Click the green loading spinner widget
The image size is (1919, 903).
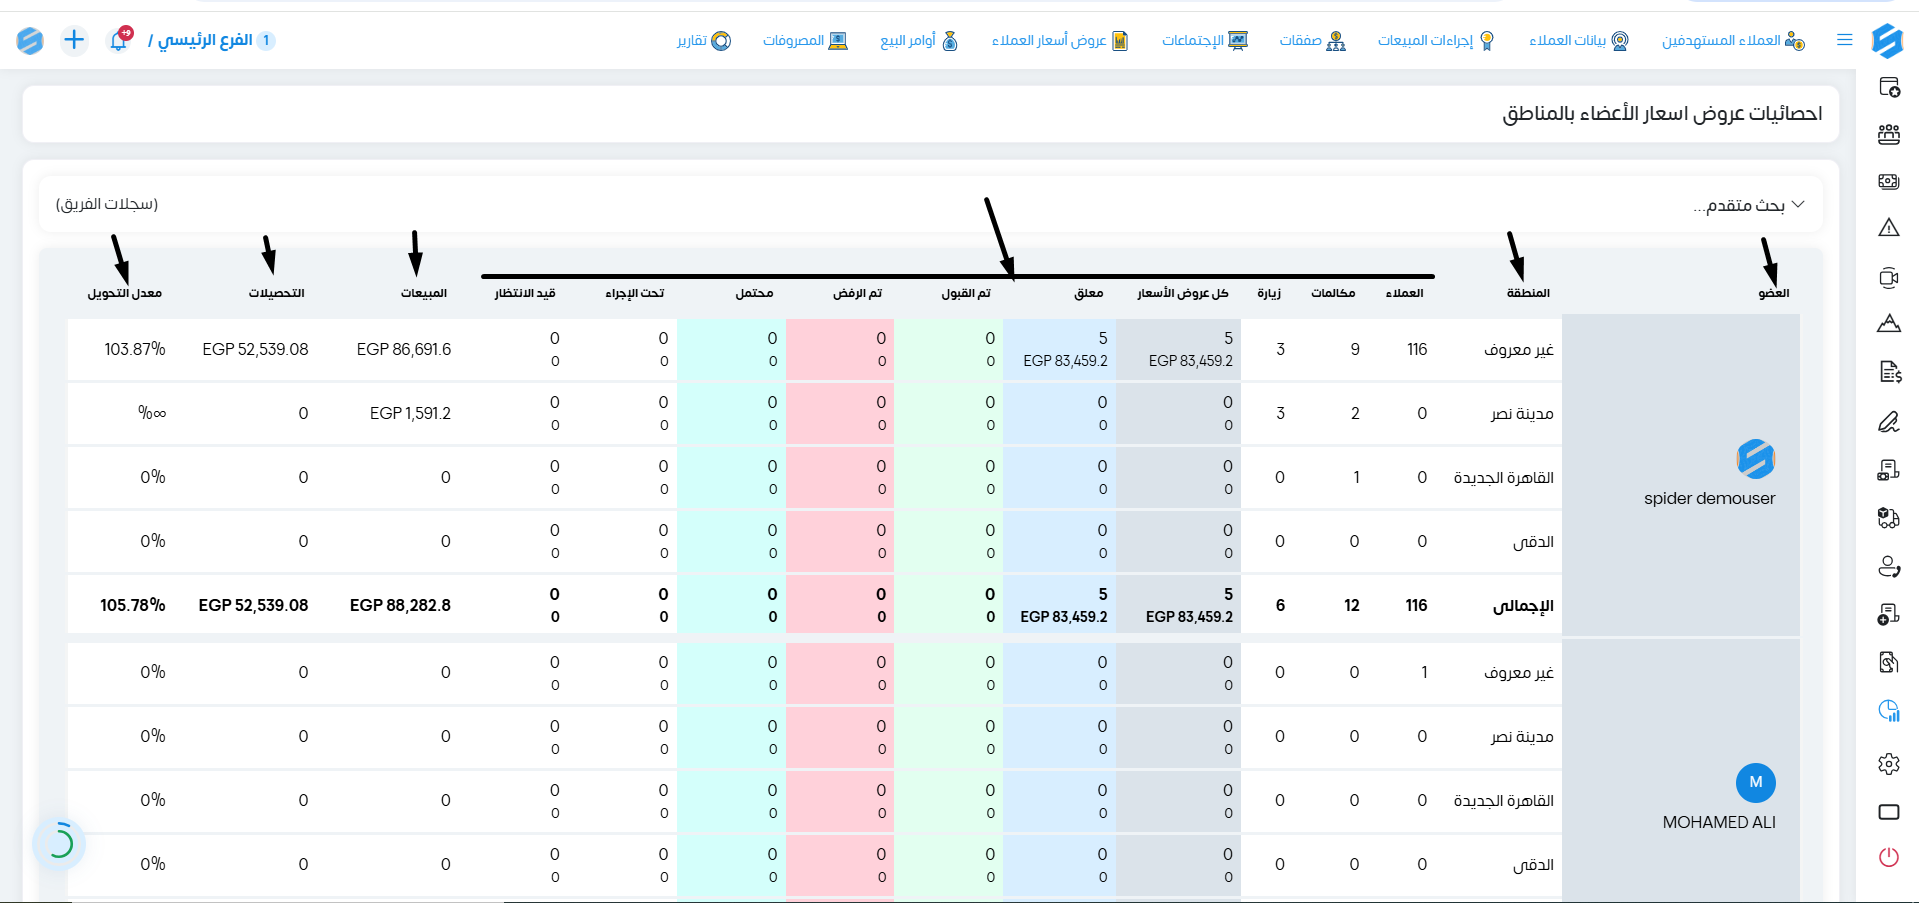click(59, 843)
